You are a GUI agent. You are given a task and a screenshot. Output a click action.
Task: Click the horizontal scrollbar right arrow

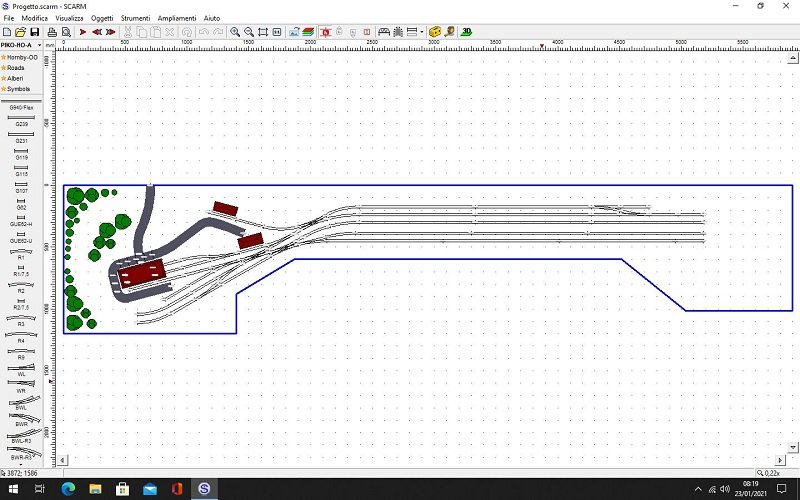click(x=778, y=460)
